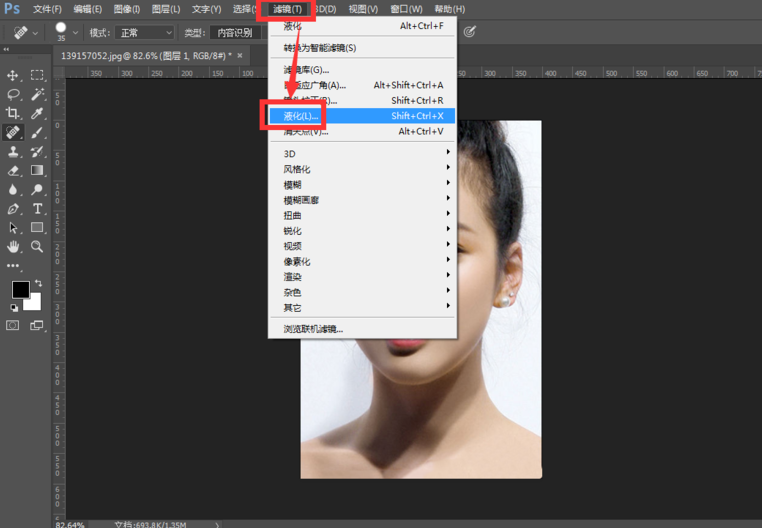
Task: Open the 模式 blend mode dropdown
Action: [x=144, y=33]
